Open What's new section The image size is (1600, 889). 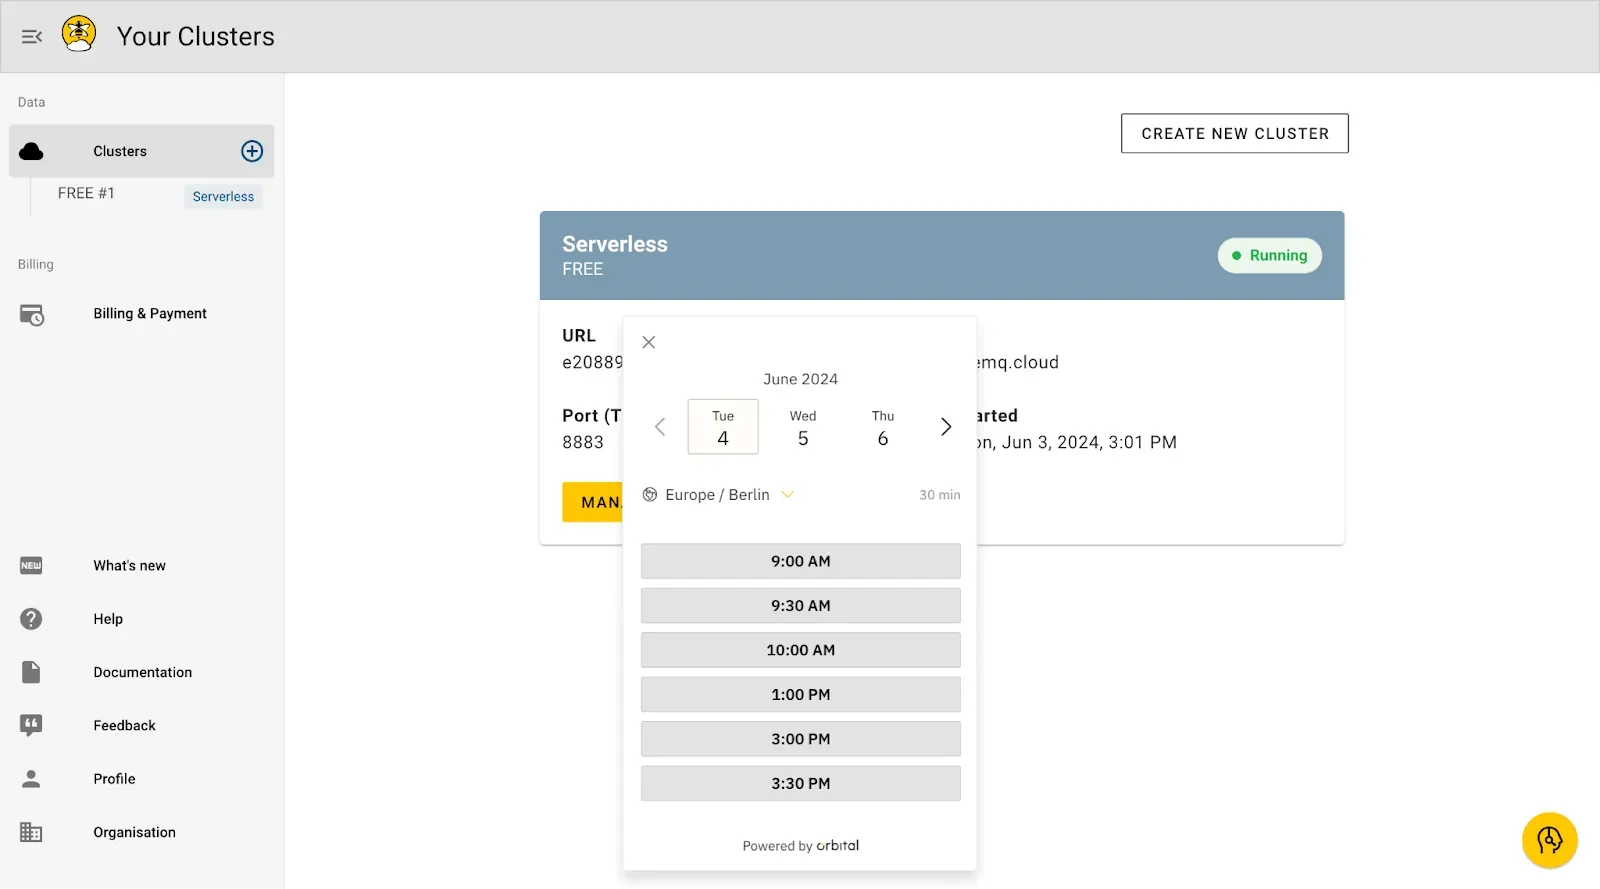[130, 566]
